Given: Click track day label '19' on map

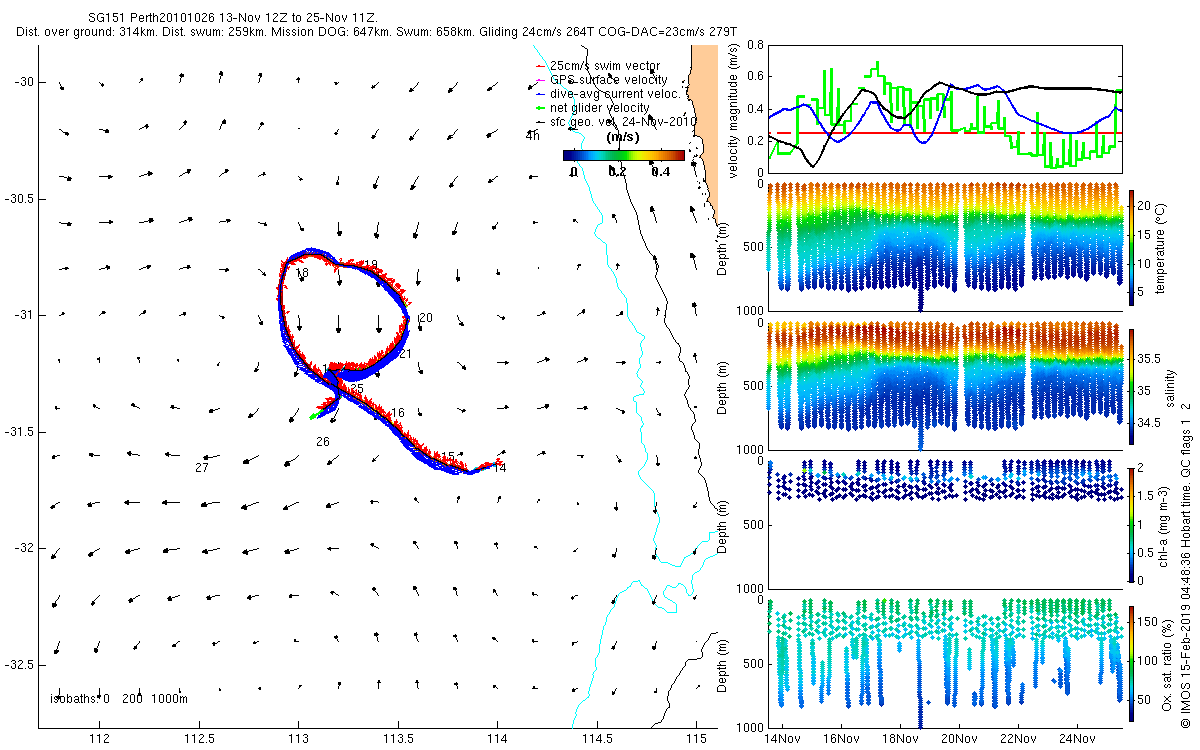Looking at the screenshot, I should (371, 265).
